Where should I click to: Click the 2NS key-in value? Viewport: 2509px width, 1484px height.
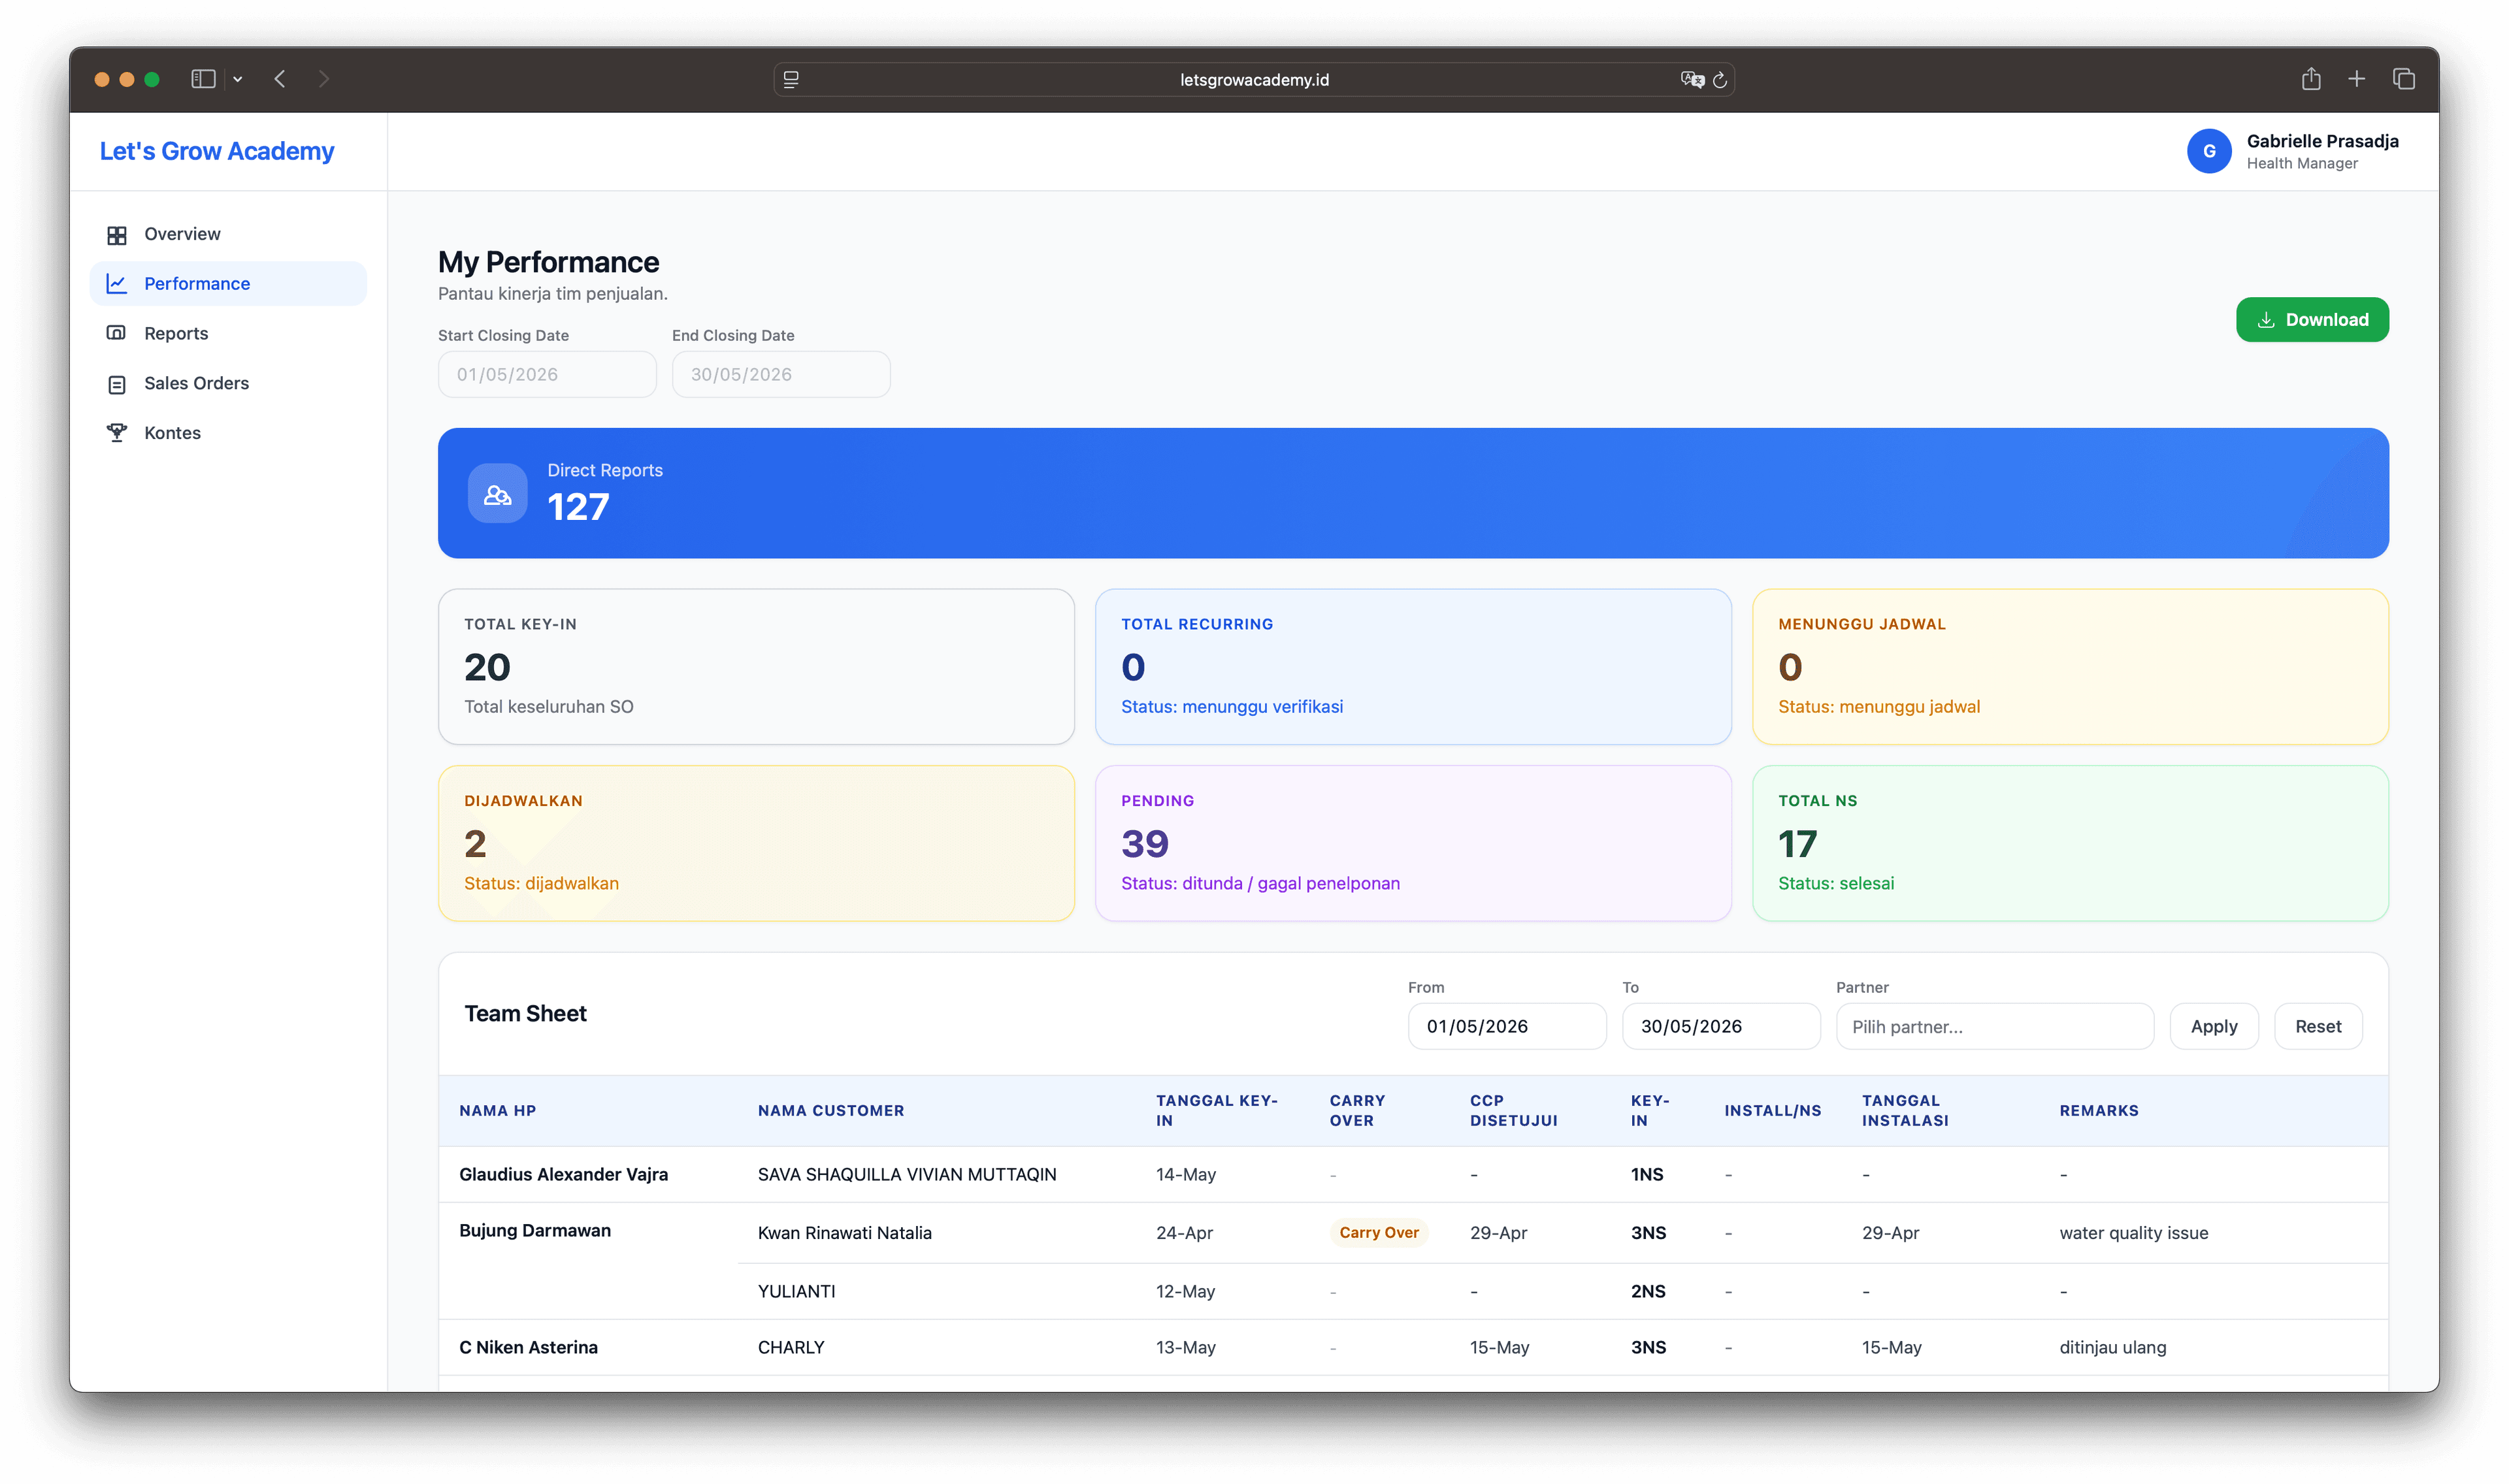[x=1647, y=1291]
